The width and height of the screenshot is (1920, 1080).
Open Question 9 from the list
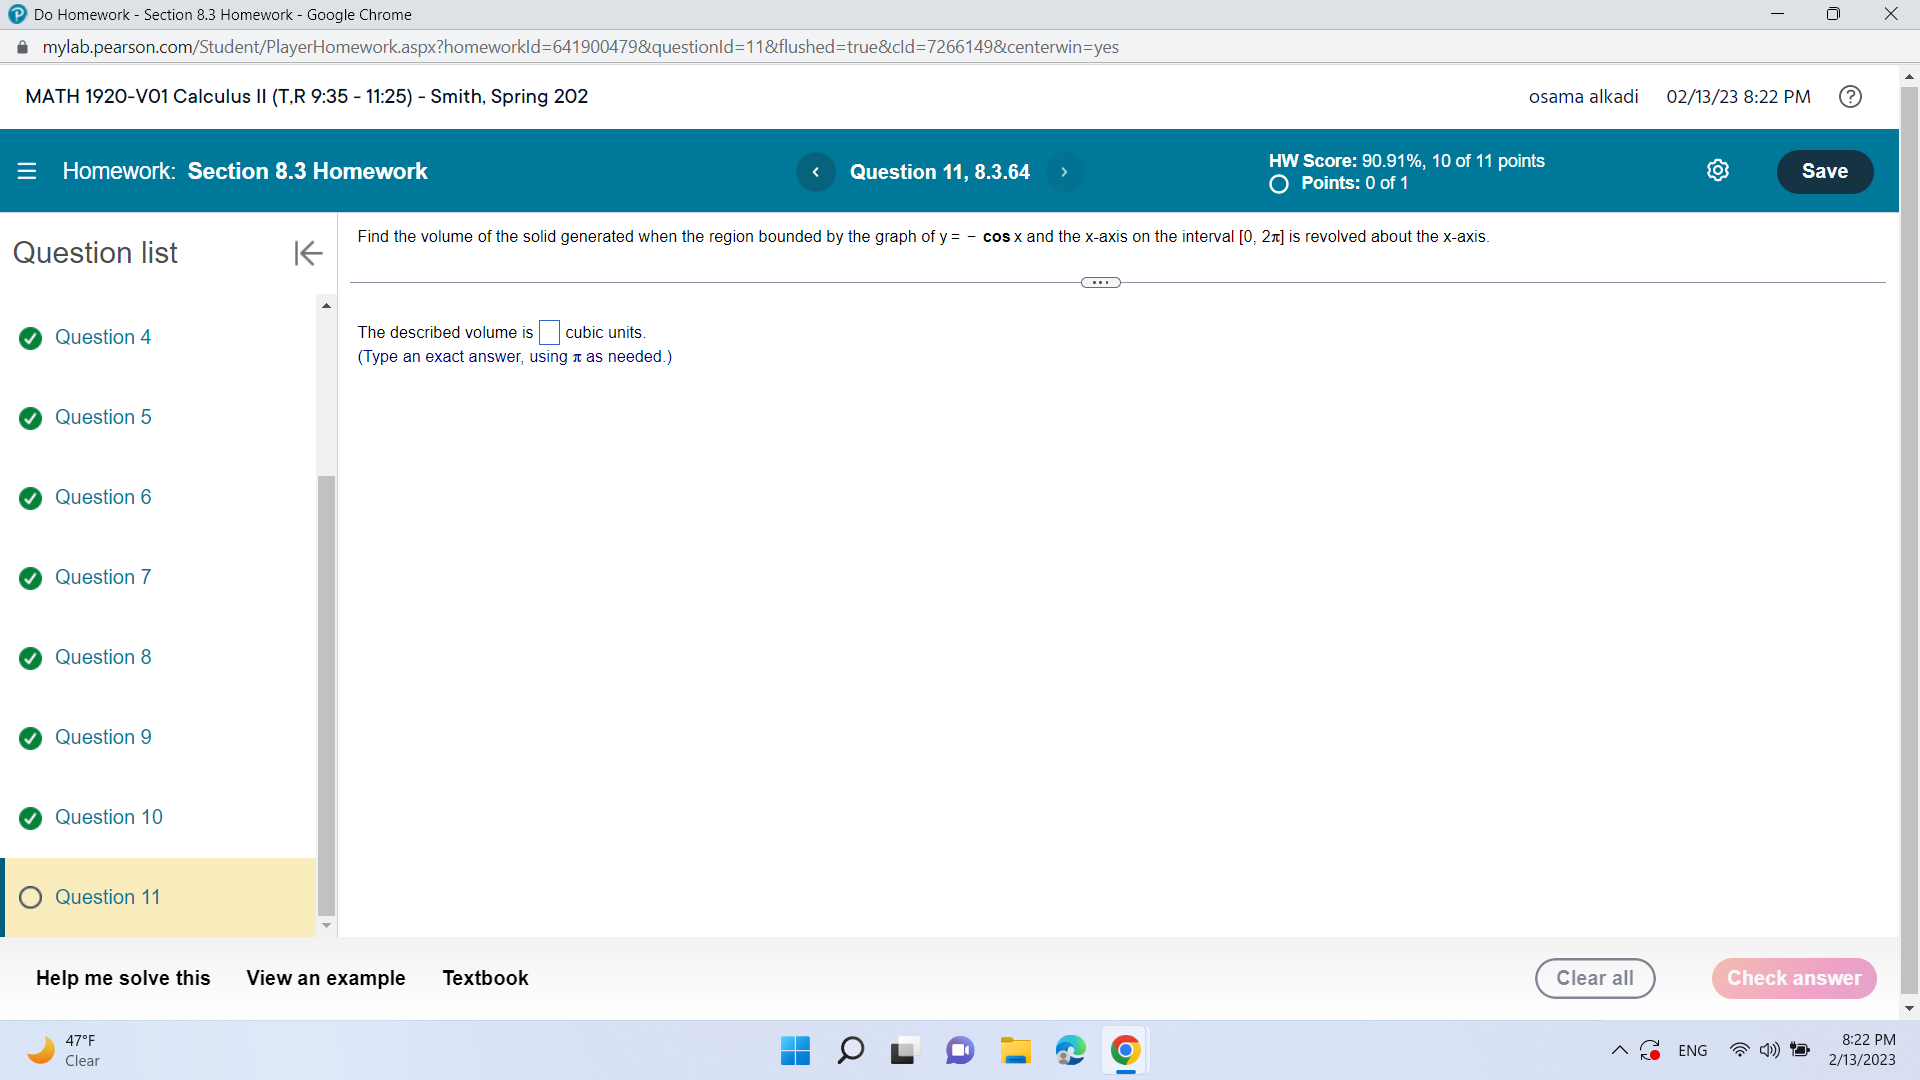coord(103,737)
